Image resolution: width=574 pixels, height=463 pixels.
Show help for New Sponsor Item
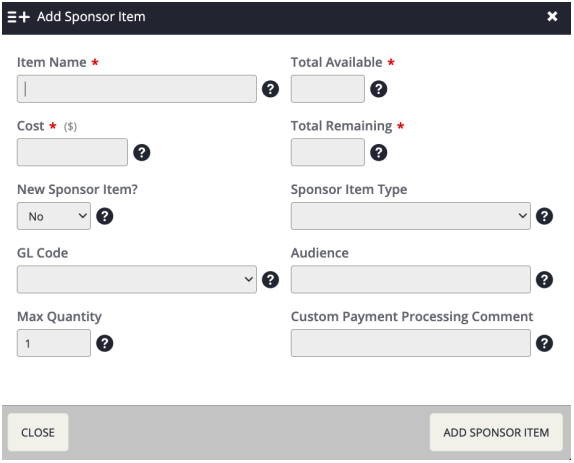(x=105, y=216)
